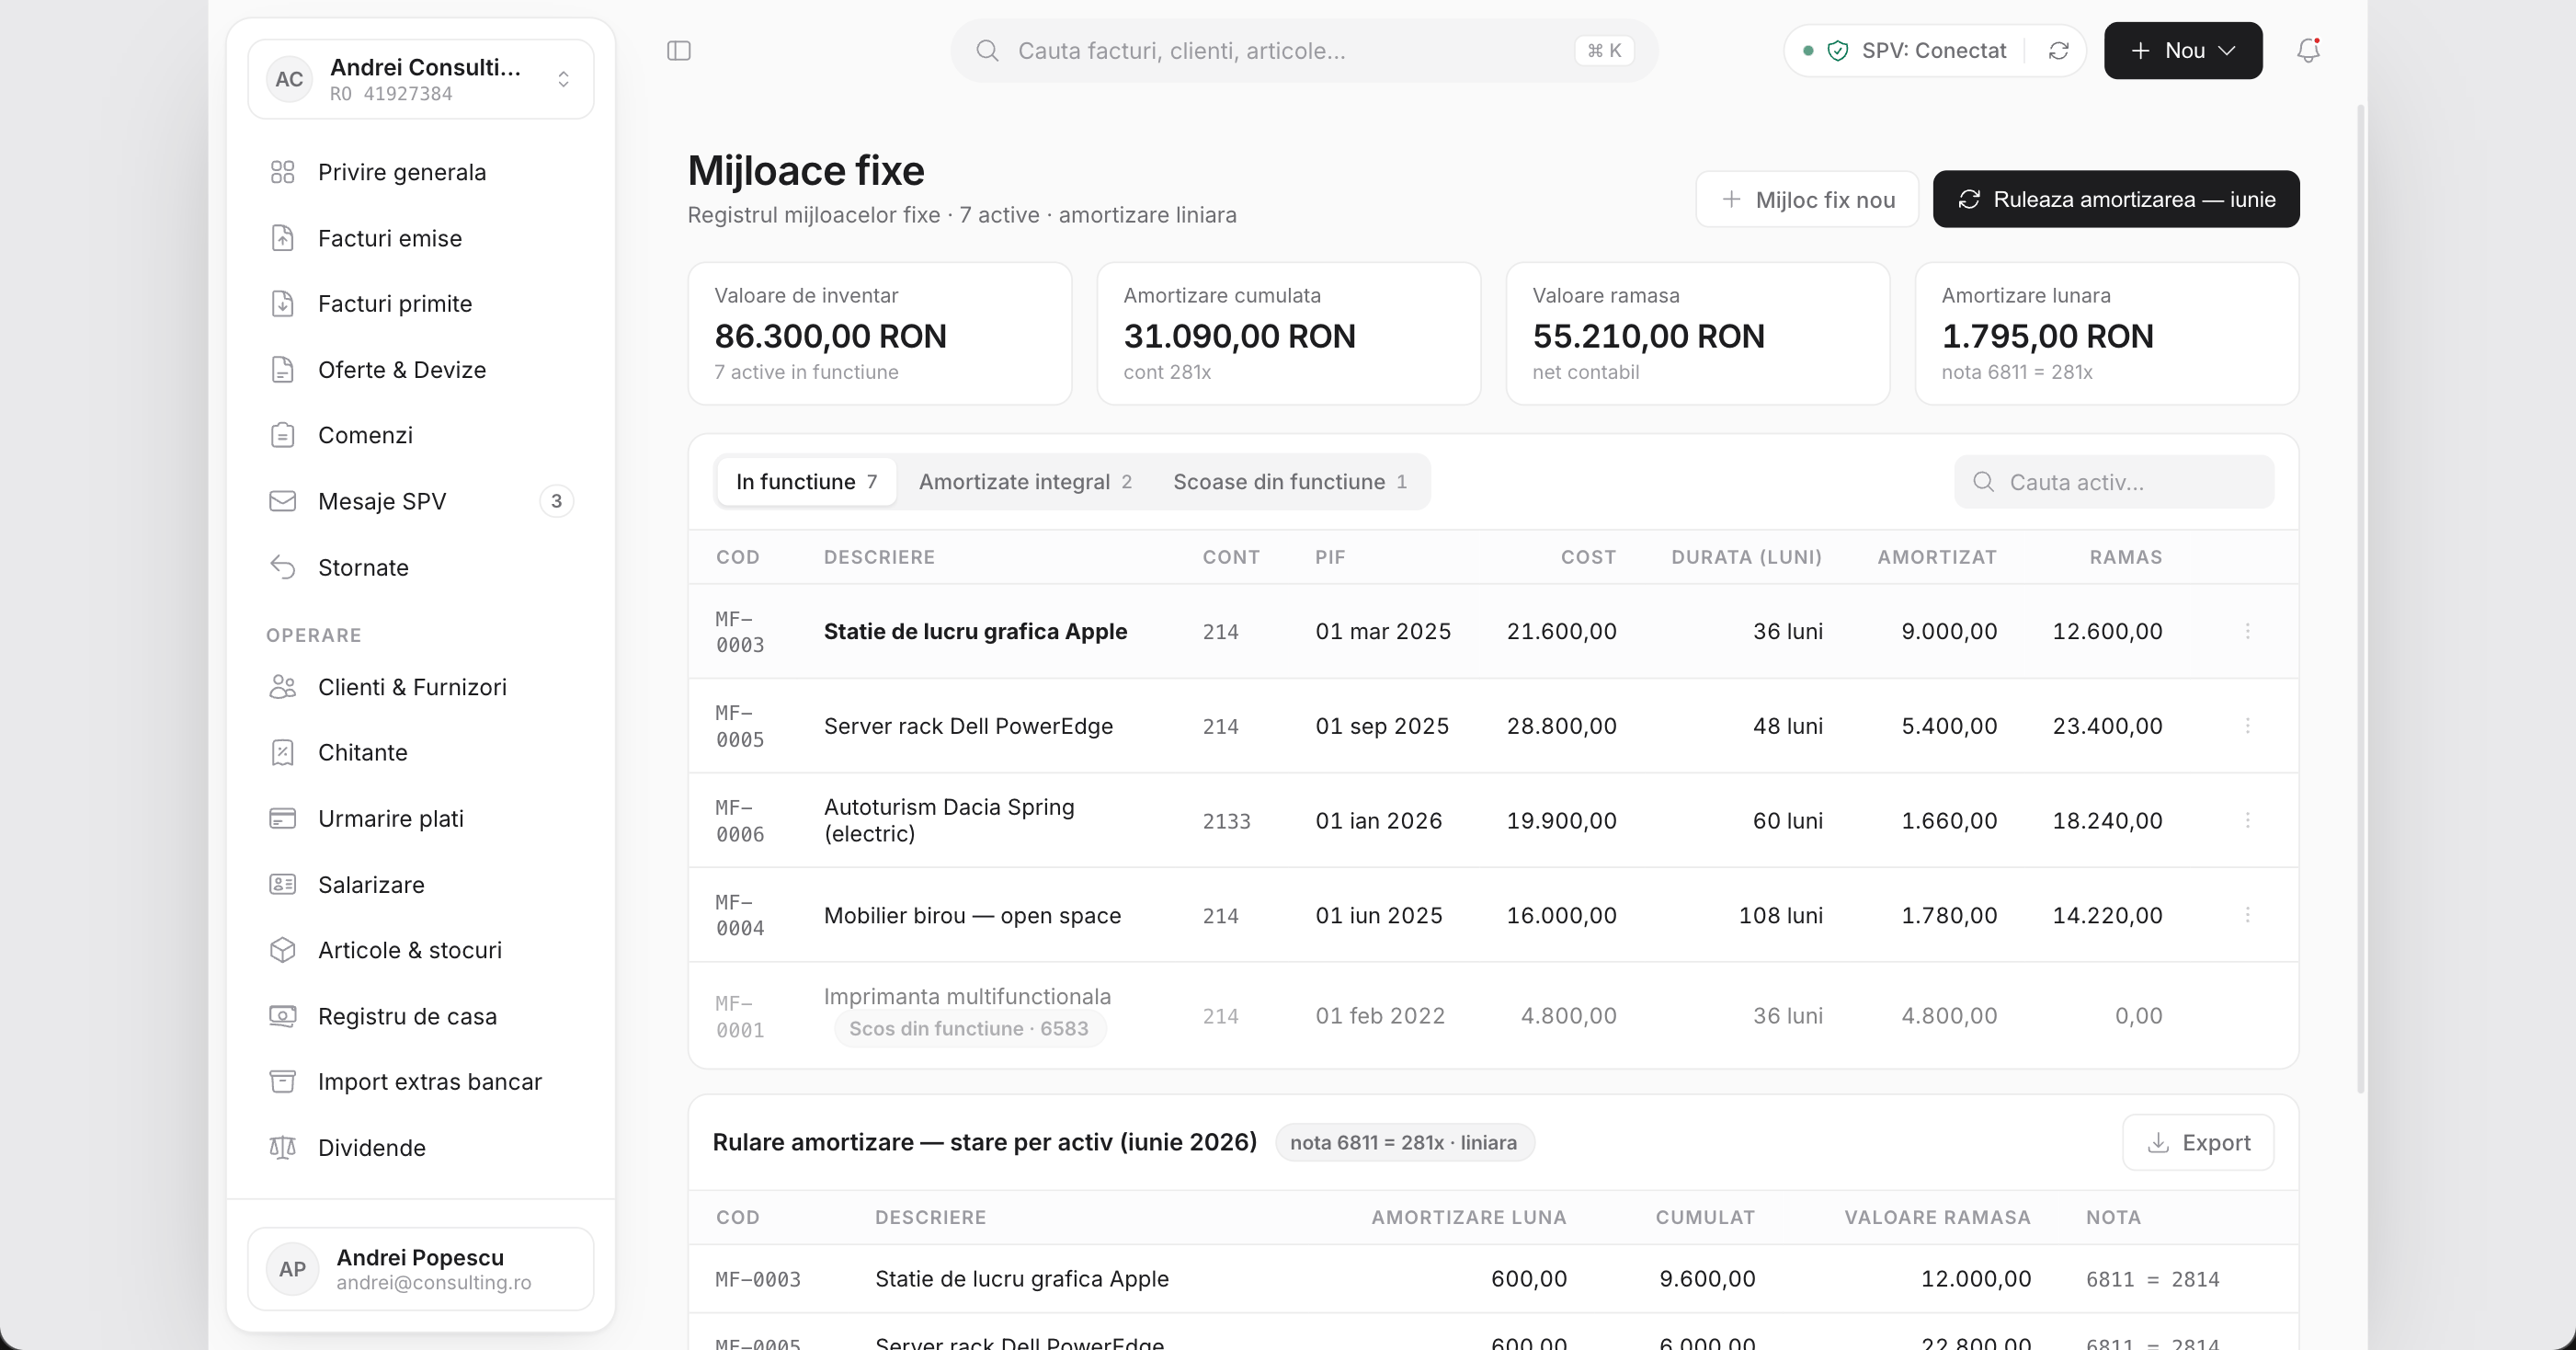This screenshot has height=1350, width=2576.
Task: Click the 108 luni duration cell
Action: pyautogui.click(x=1780, y=915)
